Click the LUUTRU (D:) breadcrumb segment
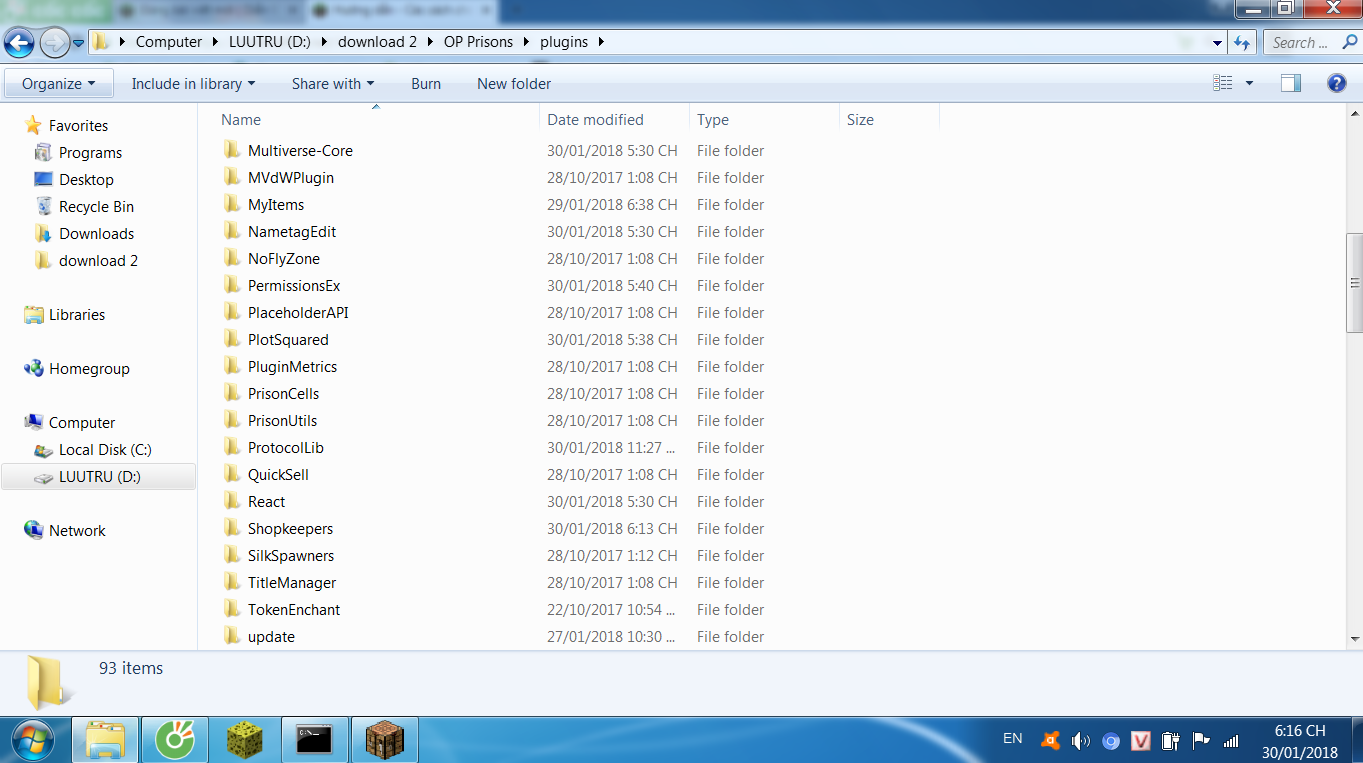The width and height of the screenshot is (1363, 763). click(x=270, y=42)
